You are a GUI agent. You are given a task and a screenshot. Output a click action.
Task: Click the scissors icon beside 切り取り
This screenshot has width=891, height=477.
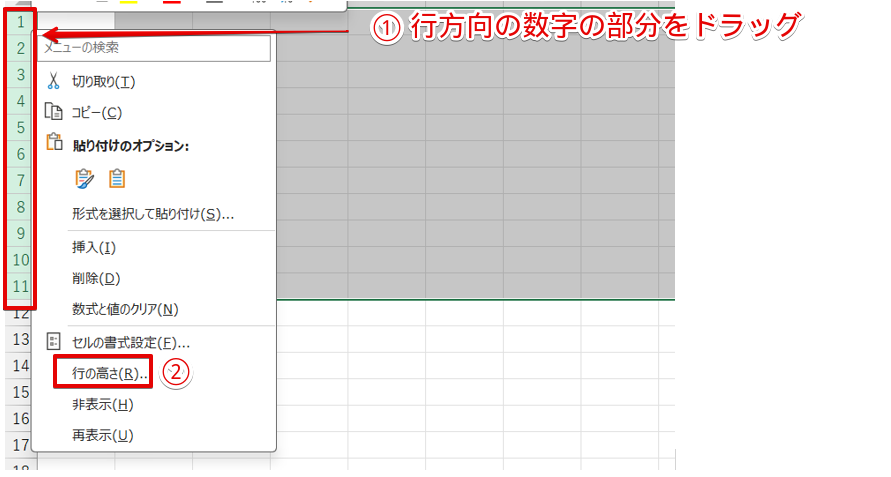coord(53,81)
